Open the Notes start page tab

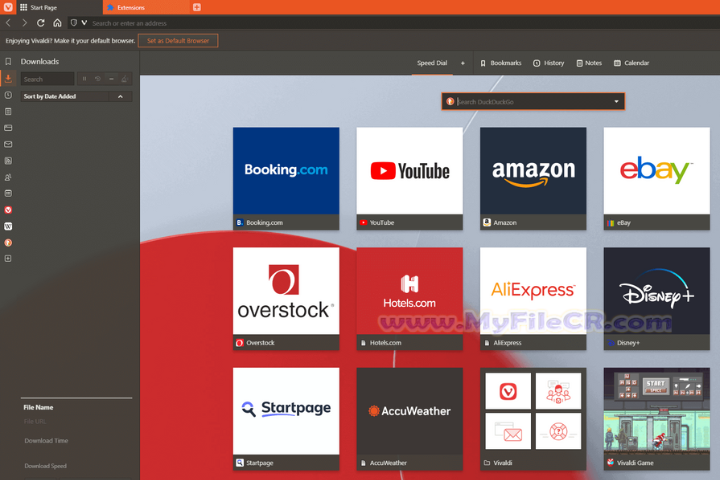click(x=589, y=63)
